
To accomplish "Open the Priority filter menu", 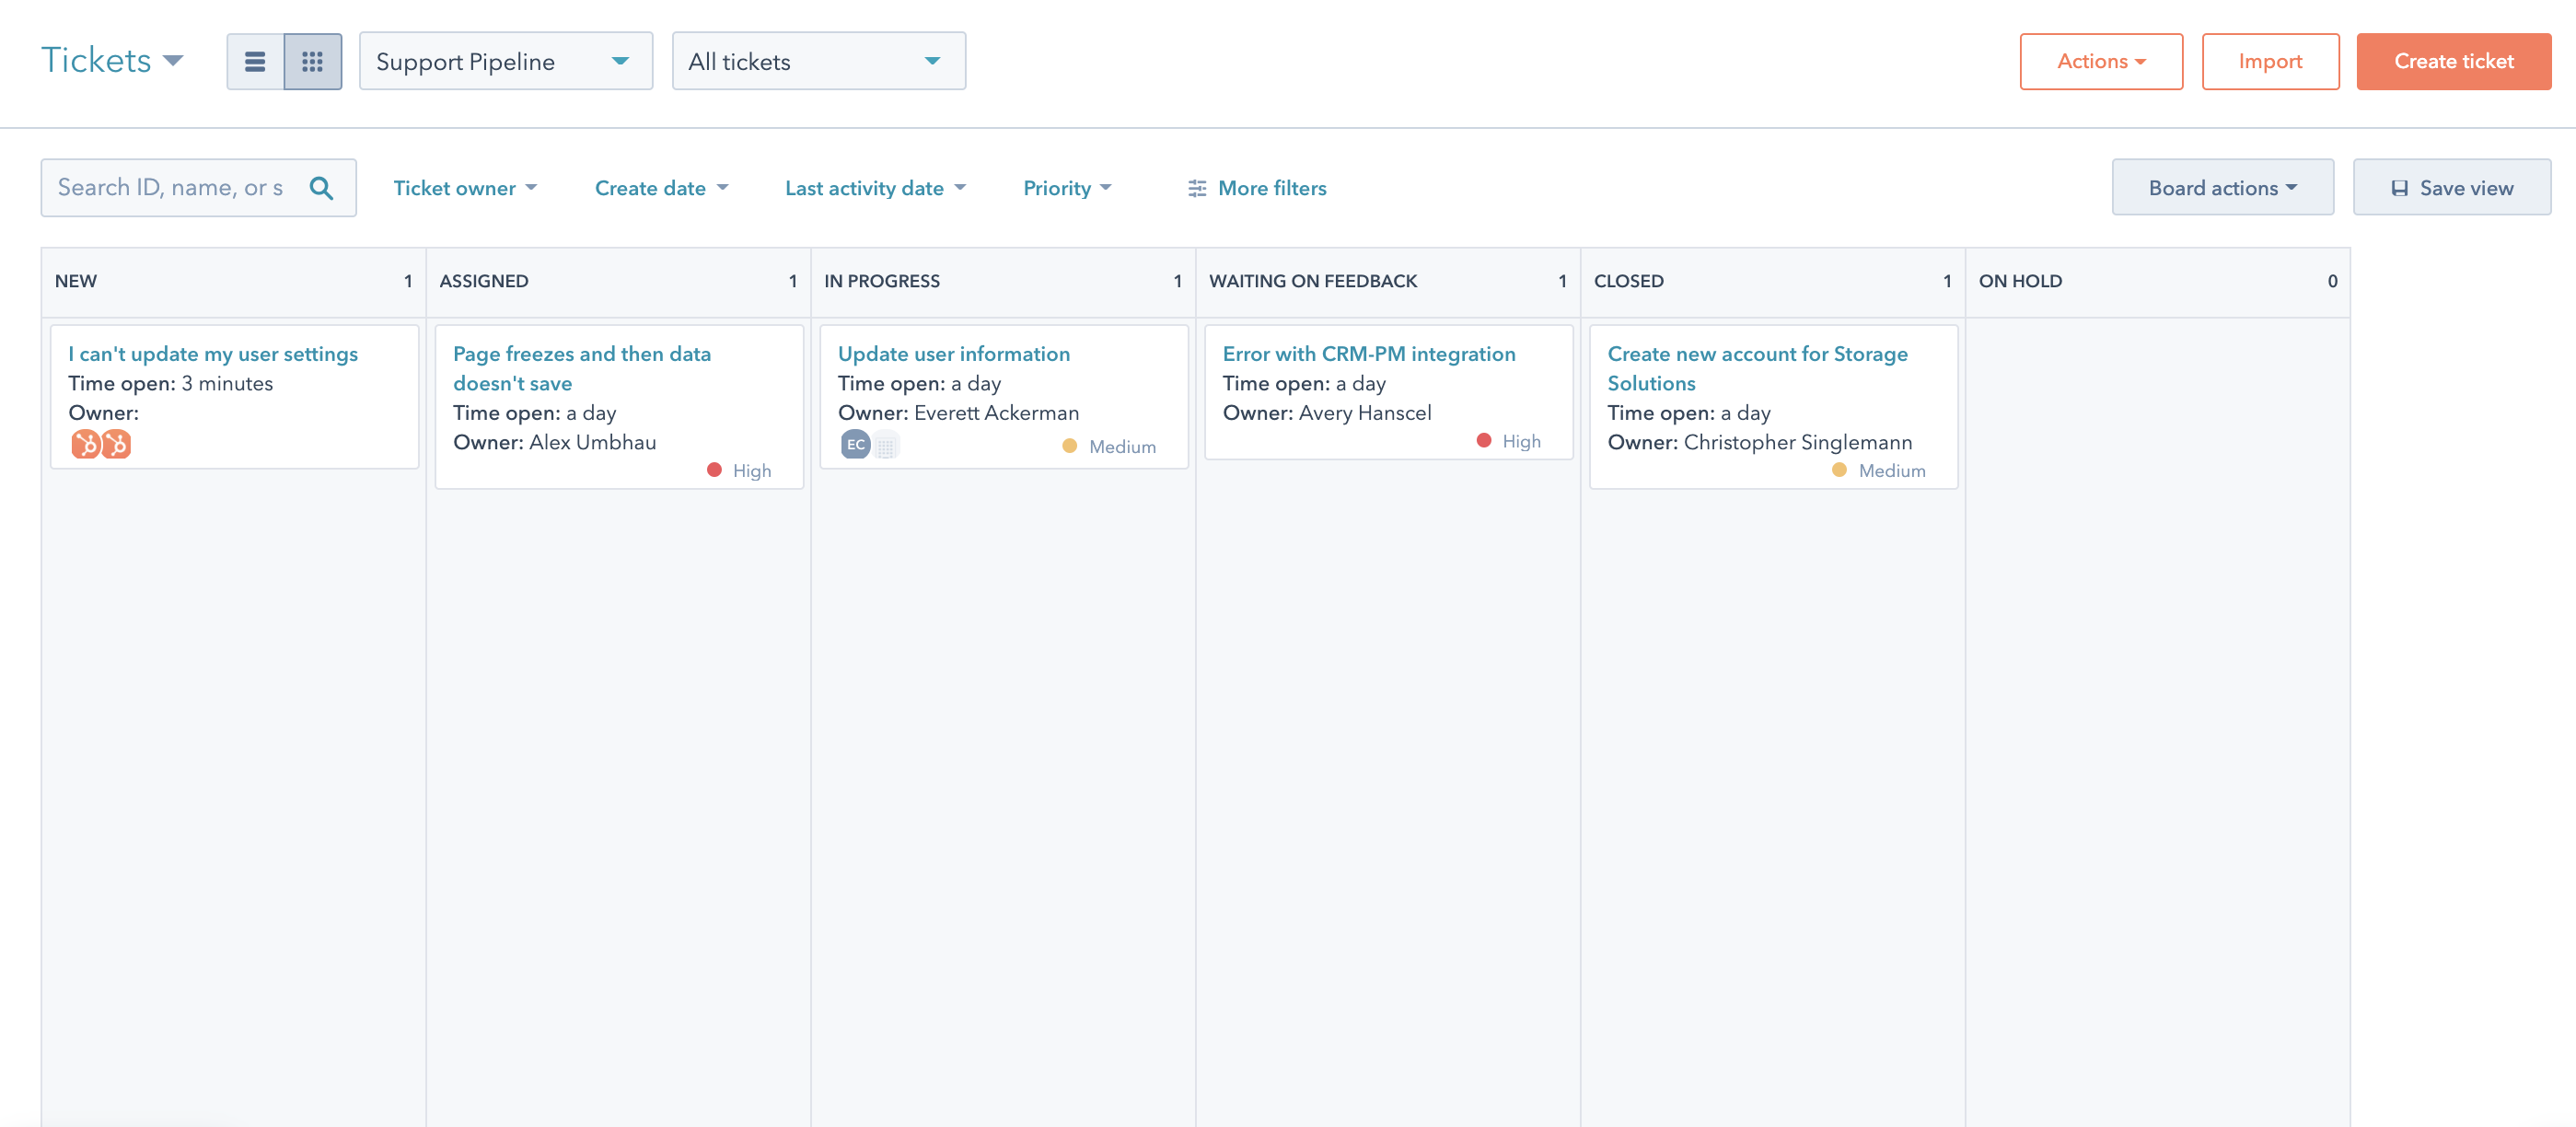I will (1066, 188).
